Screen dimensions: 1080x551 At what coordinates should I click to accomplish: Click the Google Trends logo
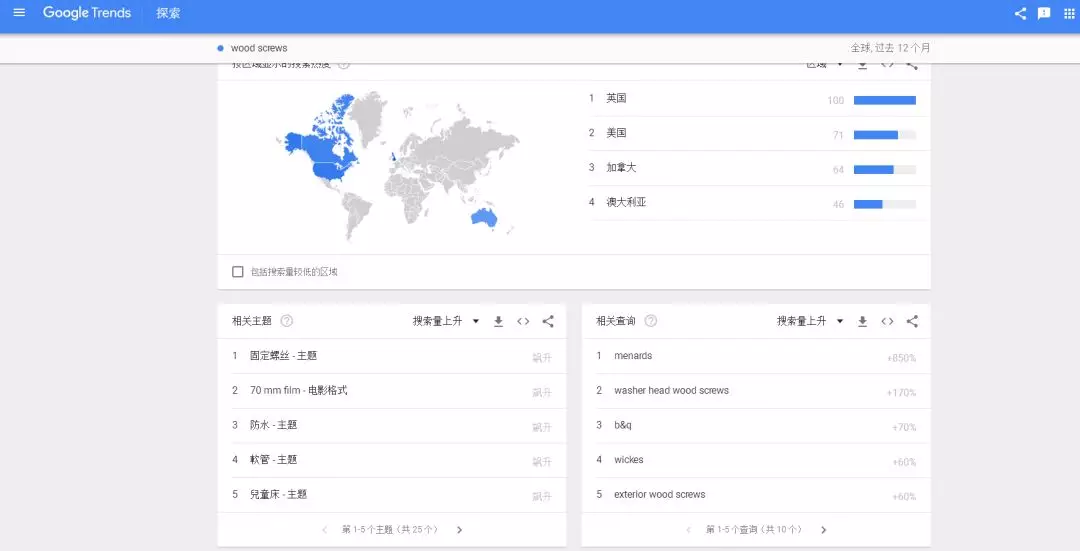coord(87,13)
